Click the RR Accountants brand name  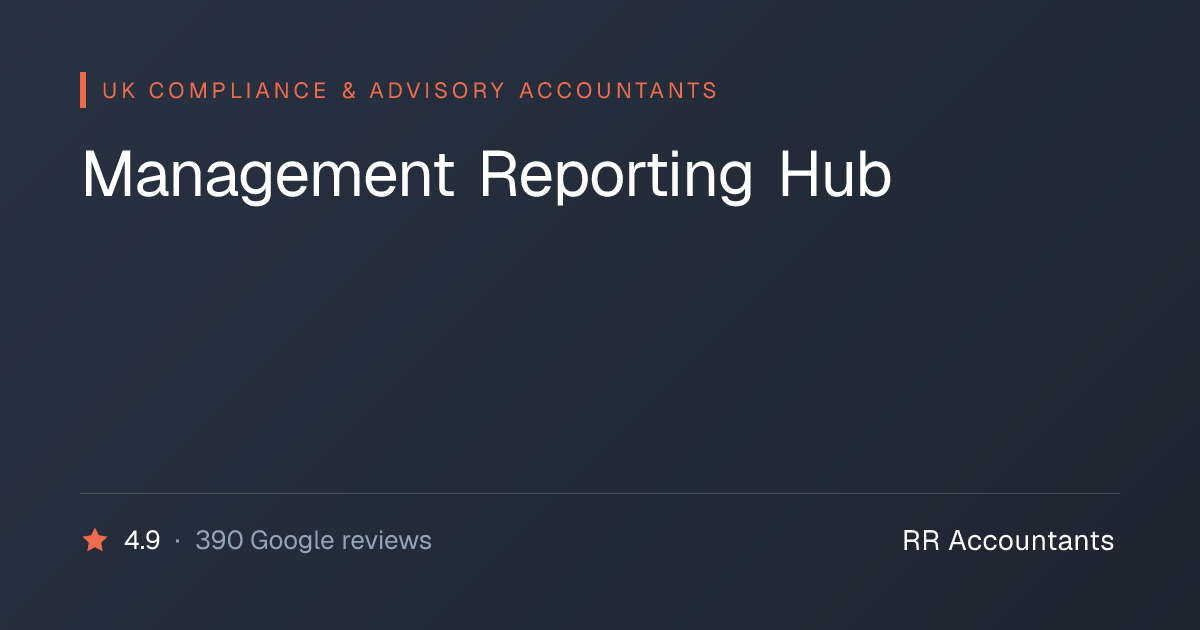point(1008,541)
